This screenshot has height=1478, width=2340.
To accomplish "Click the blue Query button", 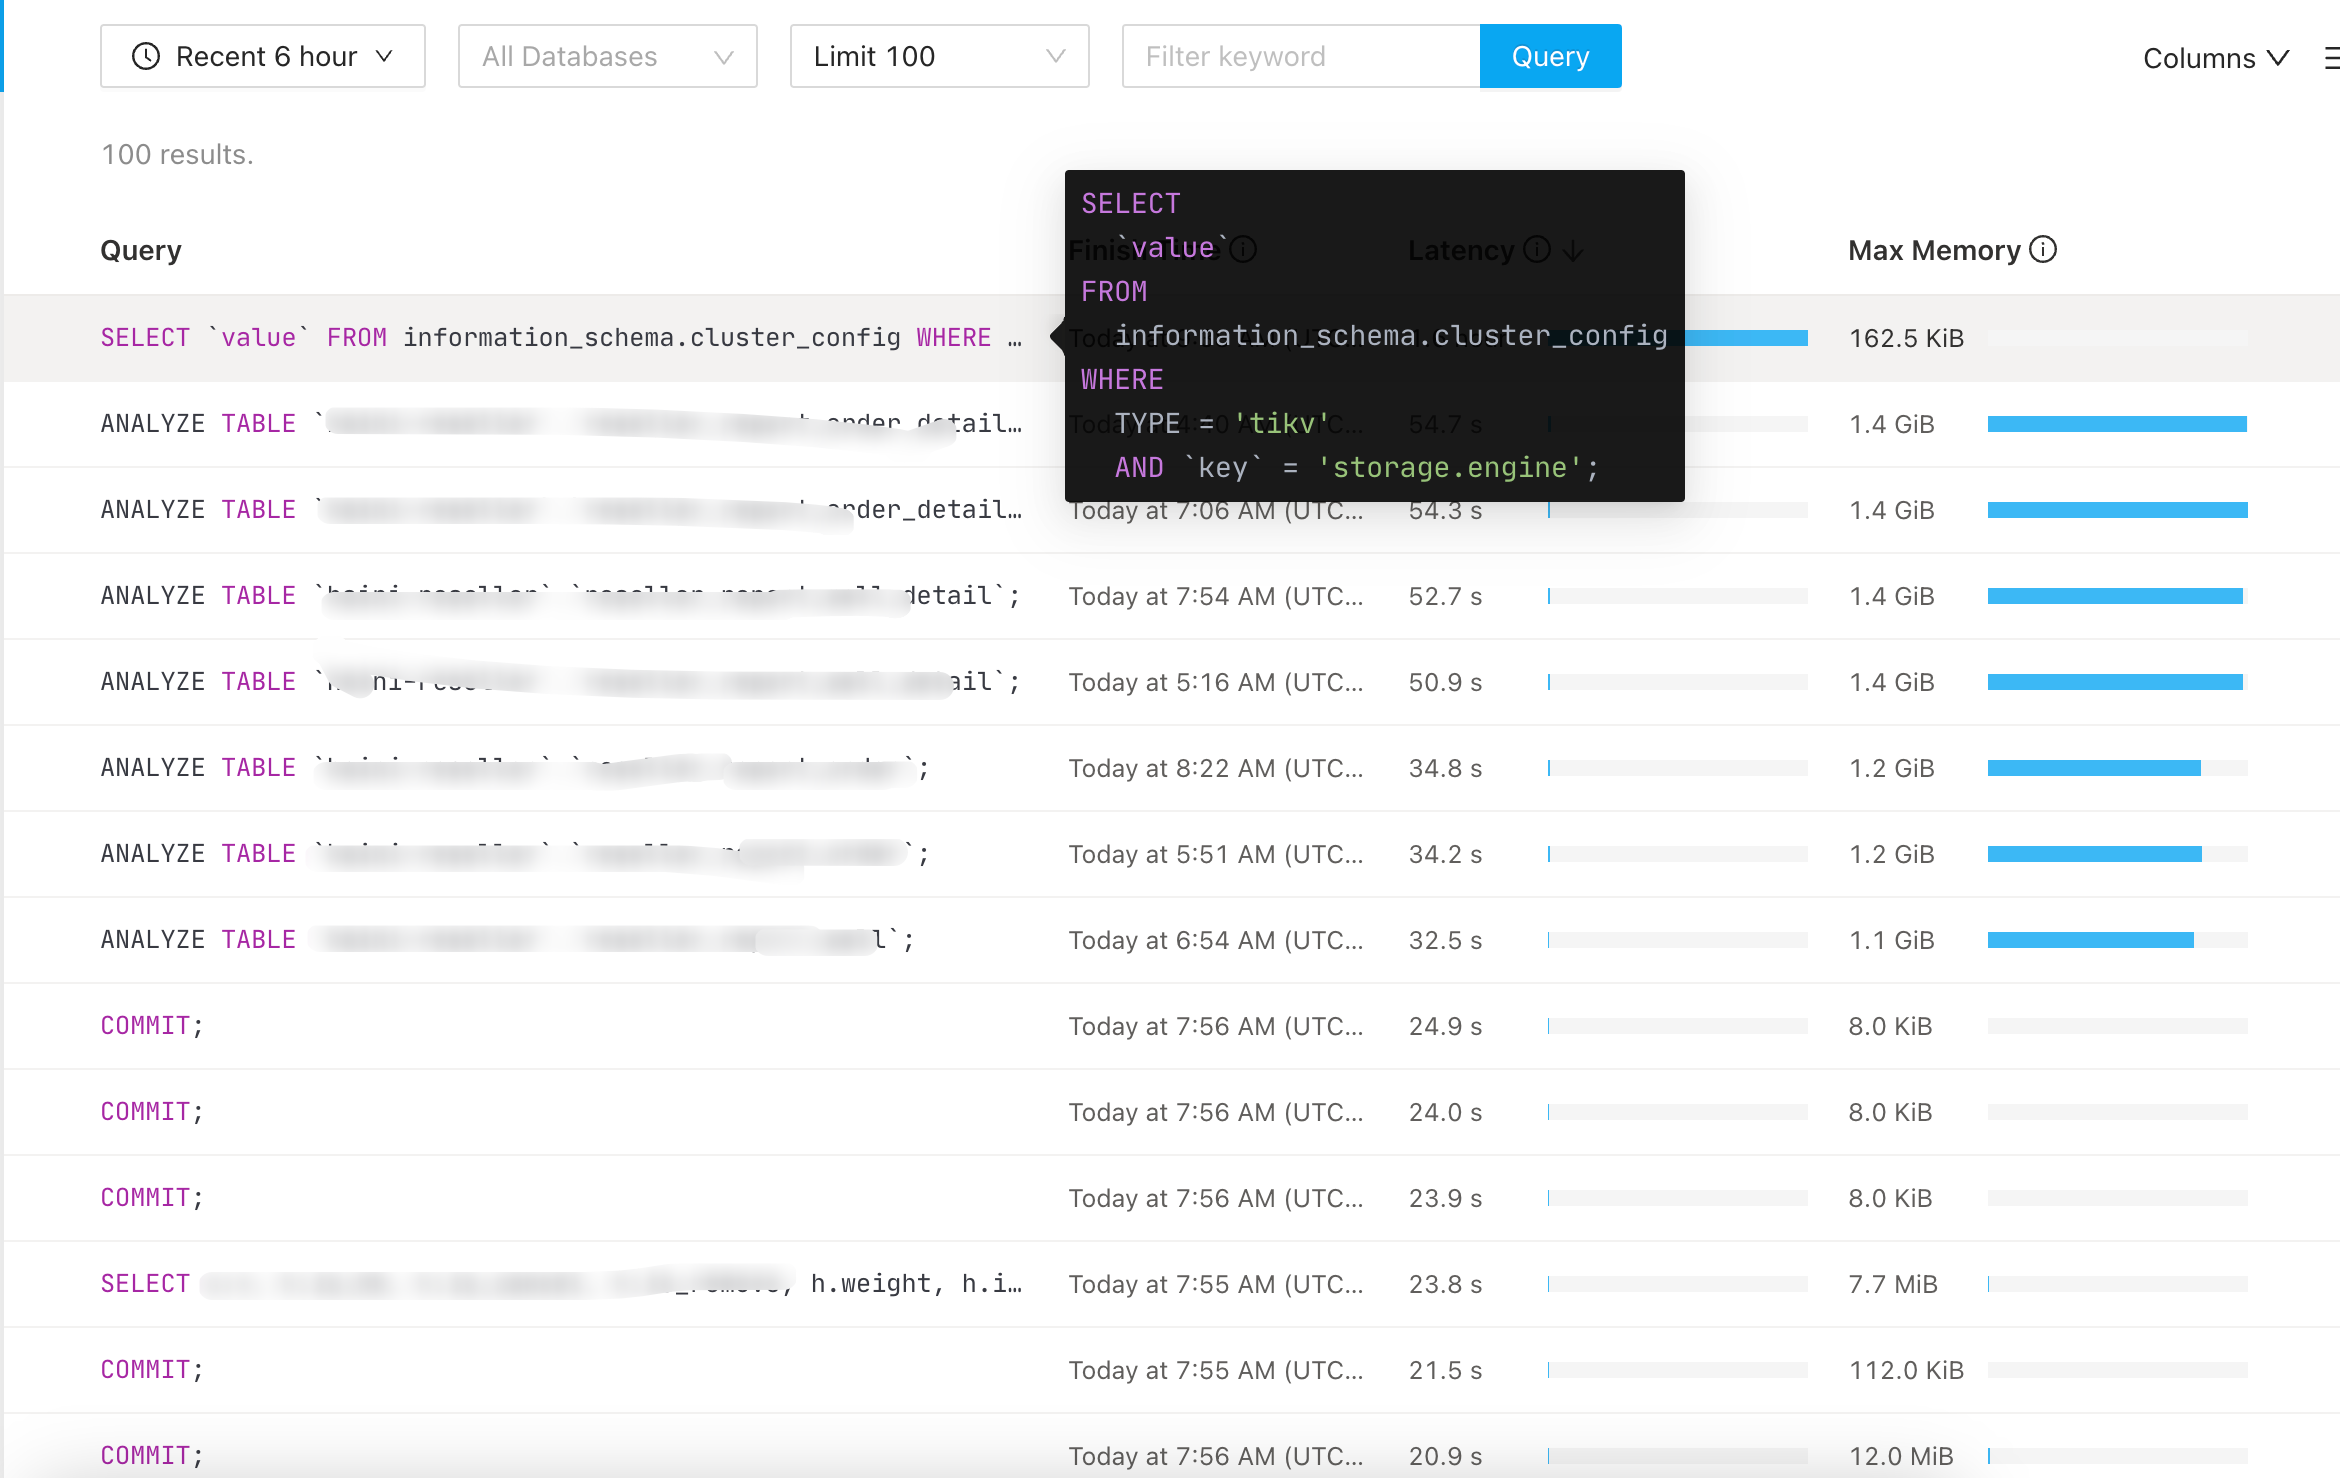I will click(1550, 56).
